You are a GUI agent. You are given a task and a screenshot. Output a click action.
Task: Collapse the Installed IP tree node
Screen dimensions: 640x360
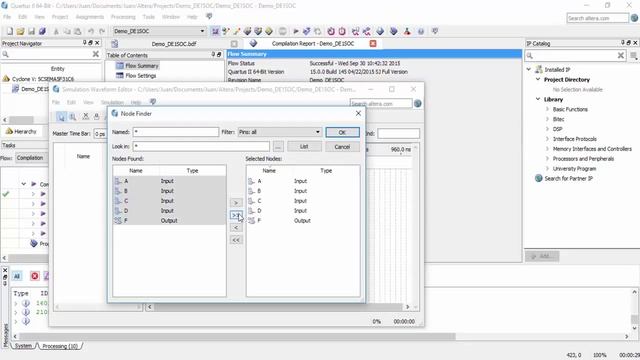[x=529, y=70]
